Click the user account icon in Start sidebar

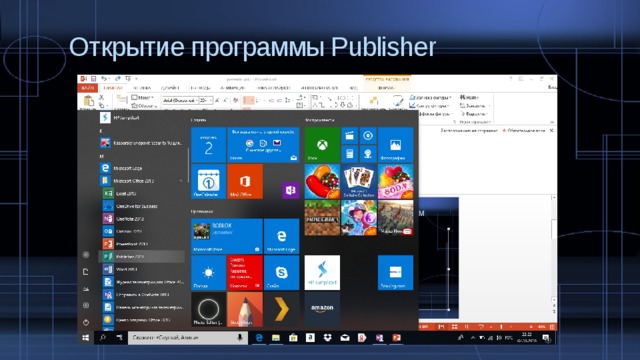tap(86, 255)
